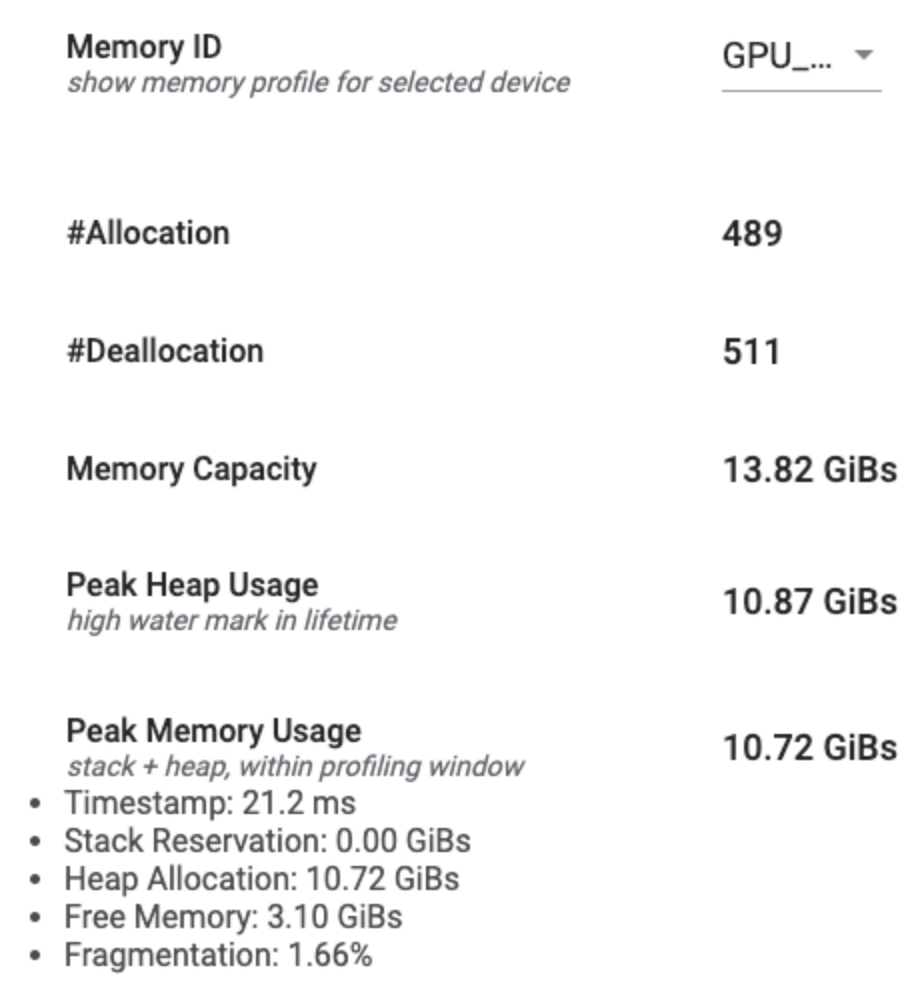Screen dimensions: 916x986
Task: Select the #Allocation label
Action: click(x=148, y=233)
